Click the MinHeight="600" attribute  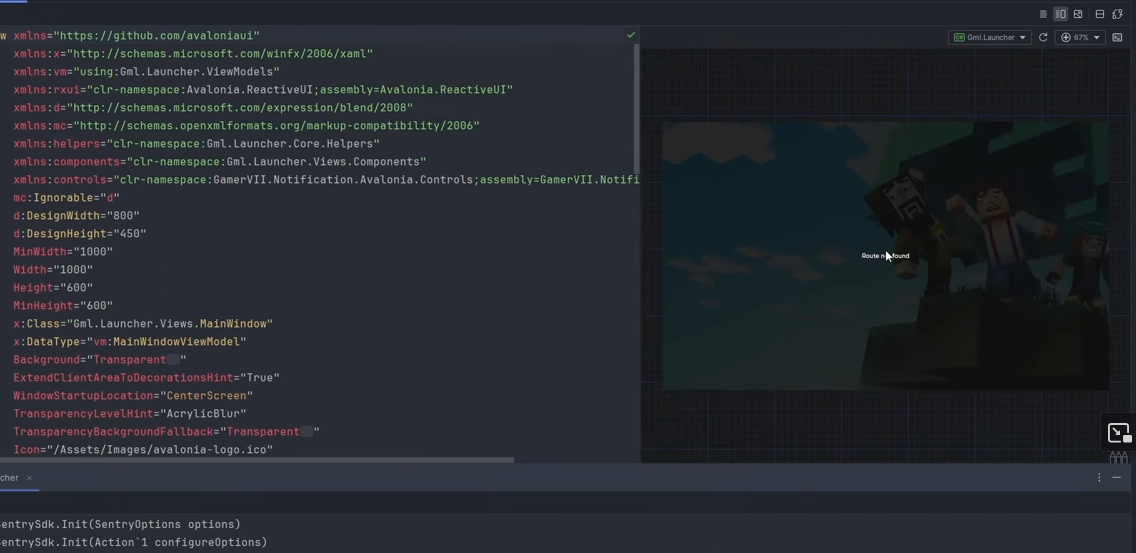[x=63, y=306]
